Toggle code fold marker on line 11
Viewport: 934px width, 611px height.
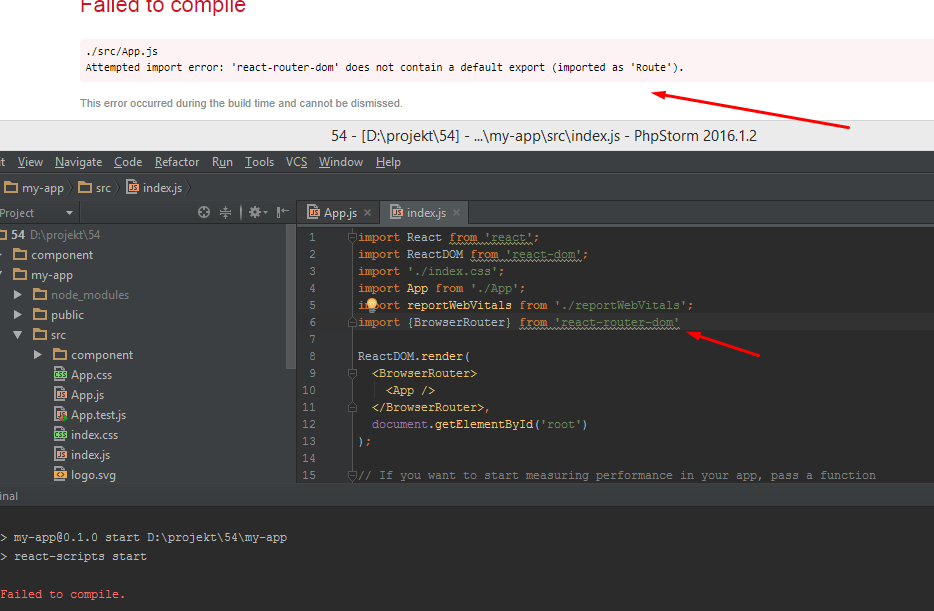point(352,407)
